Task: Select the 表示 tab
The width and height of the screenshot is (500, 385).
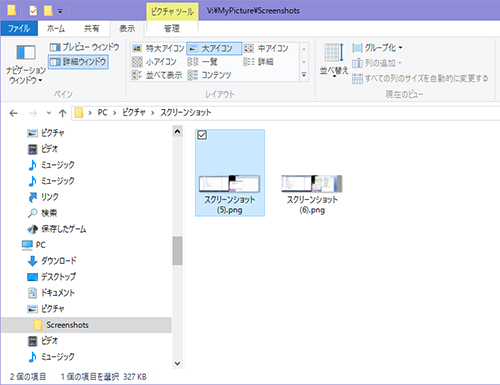Action: [127, 29]
